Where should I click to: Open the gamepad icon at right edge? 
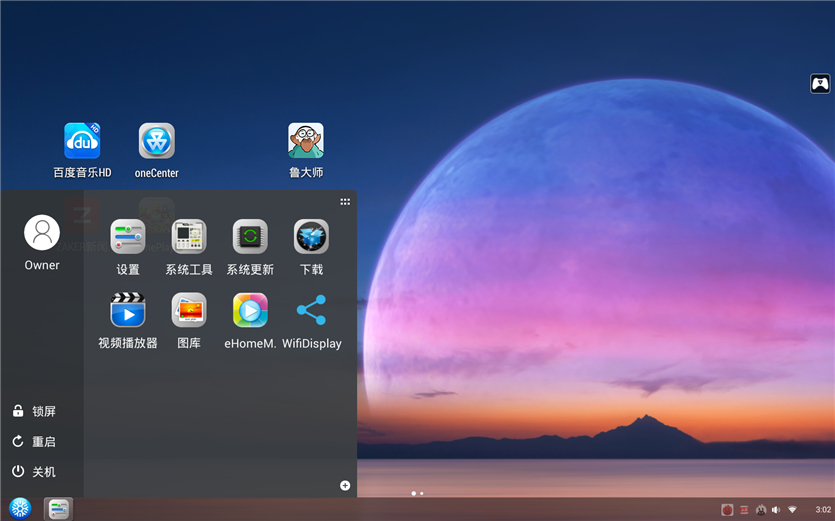(820, 84)
